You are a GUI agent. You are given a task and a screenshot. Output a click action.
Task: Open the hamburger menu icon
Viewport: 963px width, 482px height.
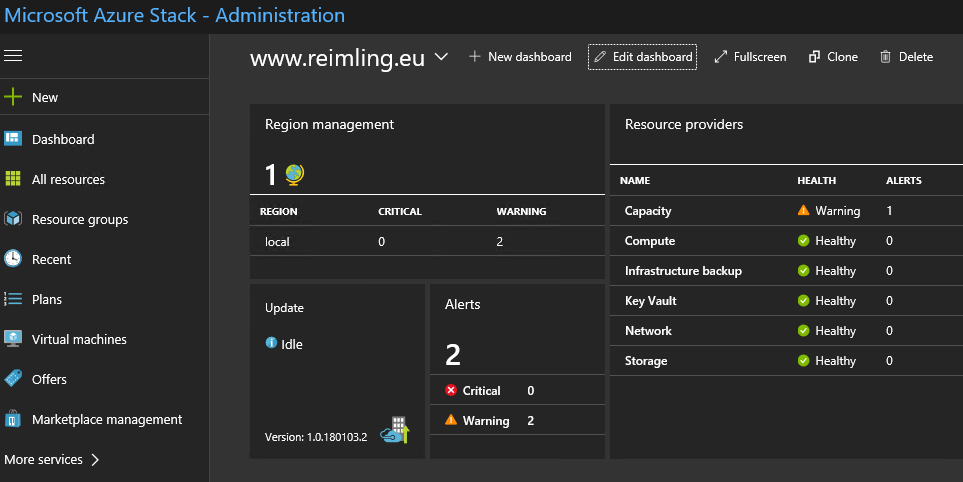click(13, 56)
